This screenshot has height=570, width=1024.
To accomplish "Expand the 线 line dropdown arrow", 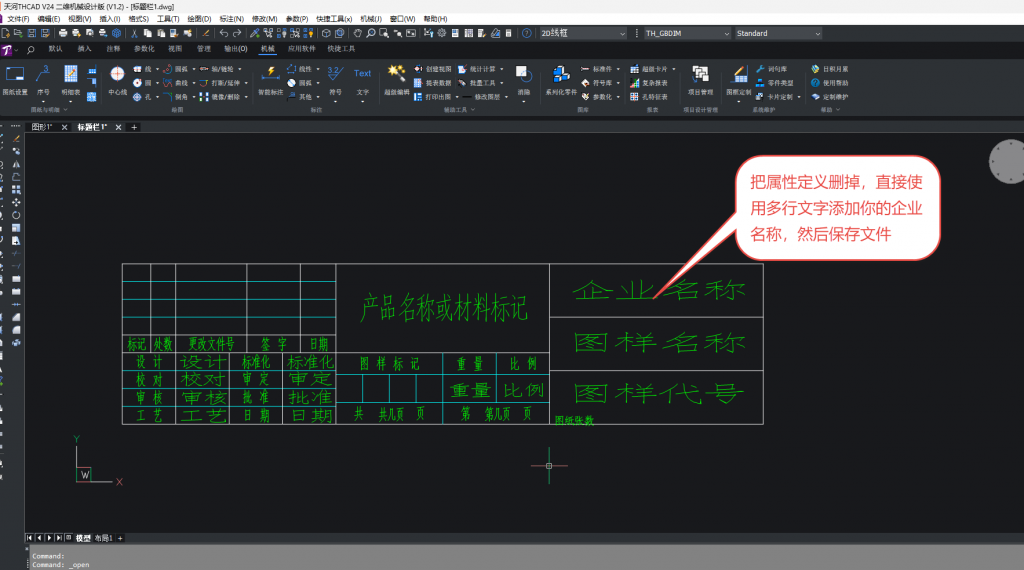I will pos(157,69).
